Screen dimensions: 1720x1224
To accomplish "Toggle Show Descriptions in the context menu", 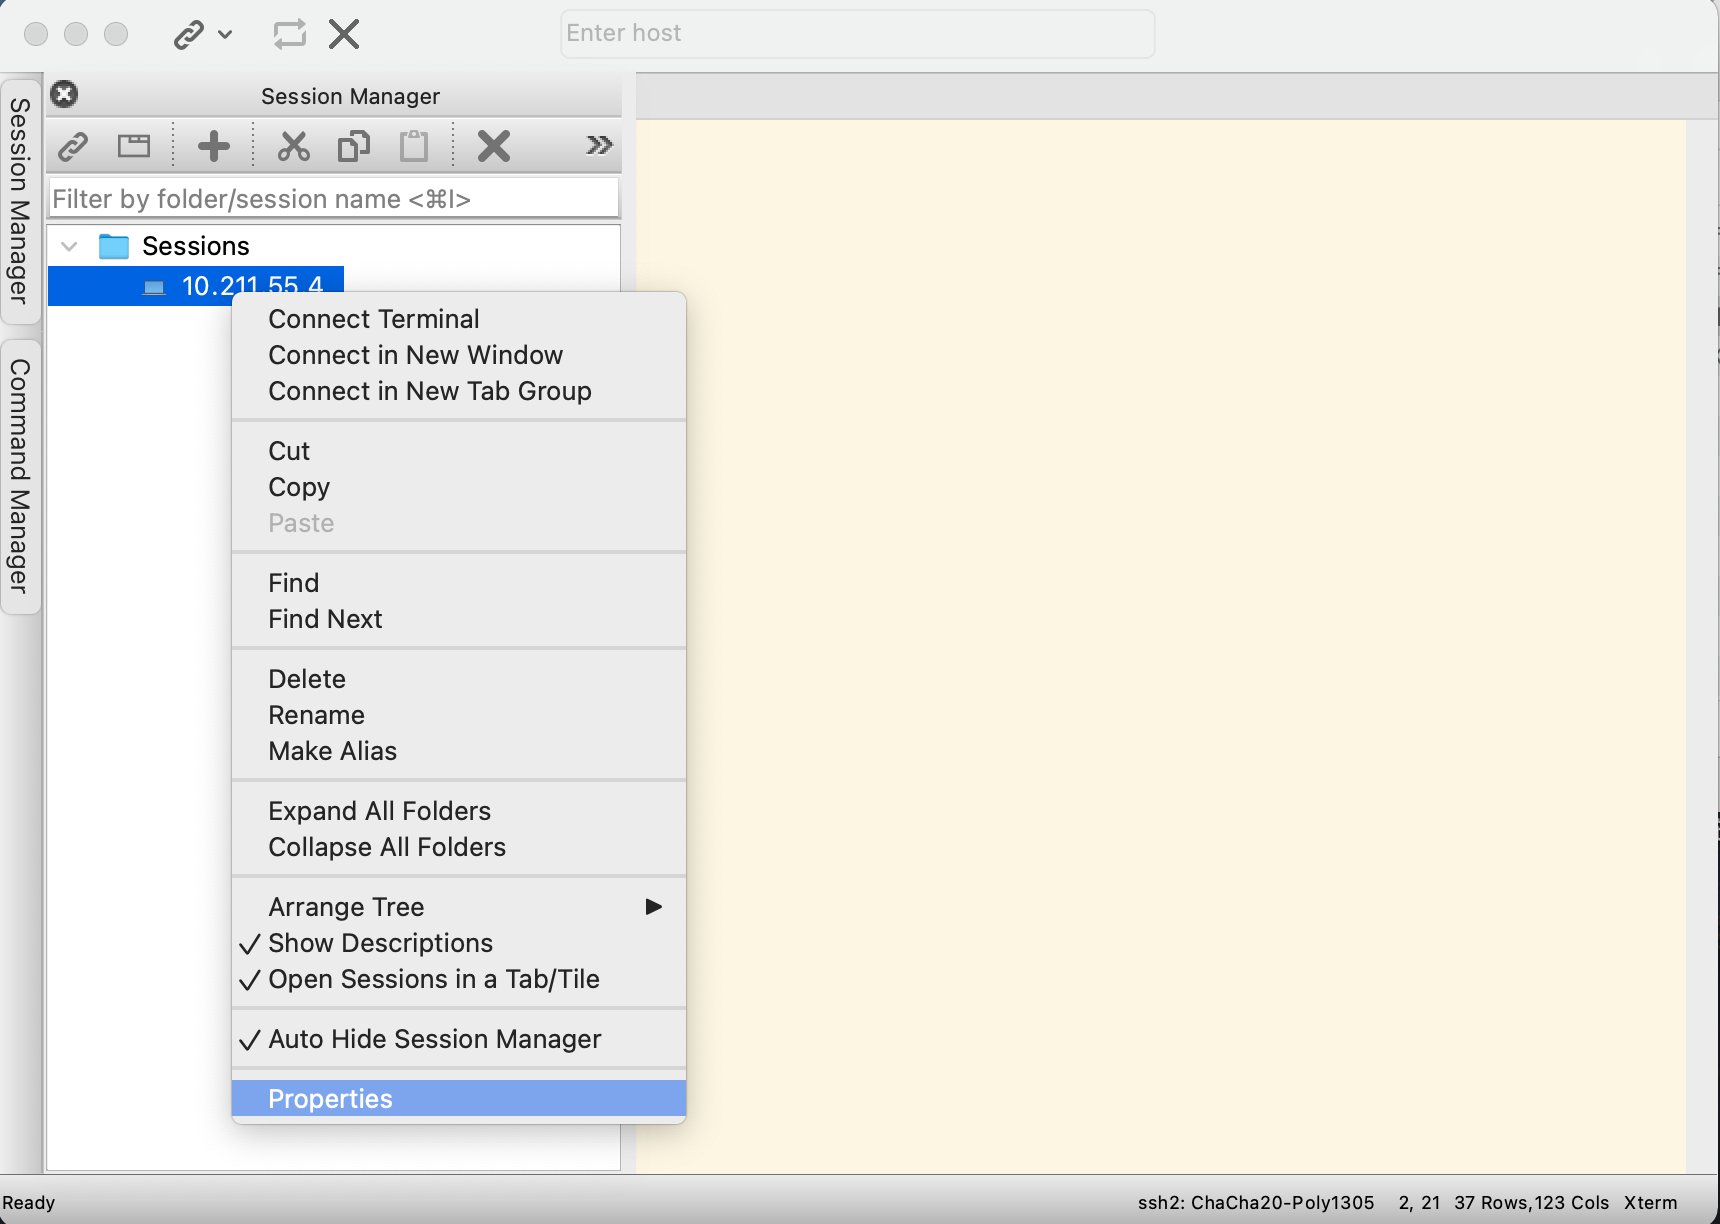I will tap(380, 942).
